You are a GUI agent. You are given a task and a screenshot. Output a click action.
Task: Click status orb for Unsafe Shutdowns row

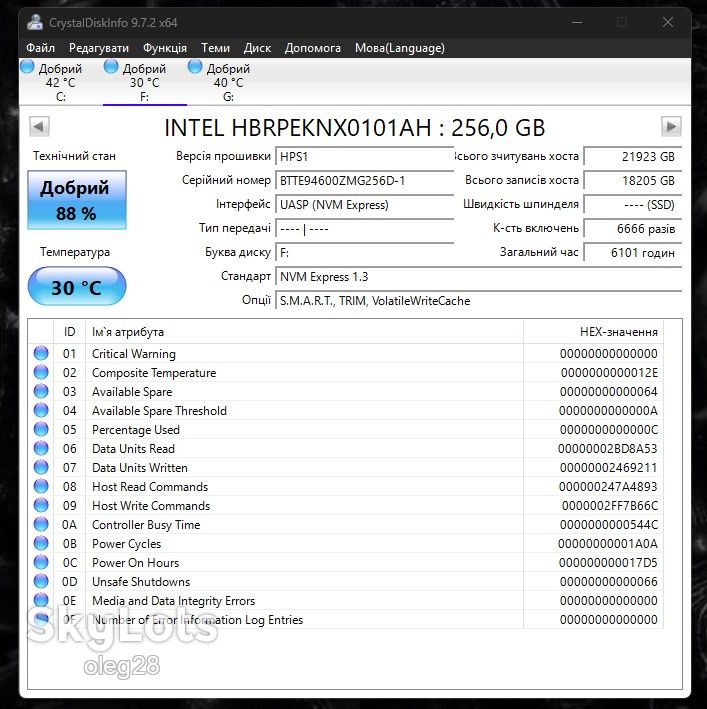click(41, 581)
